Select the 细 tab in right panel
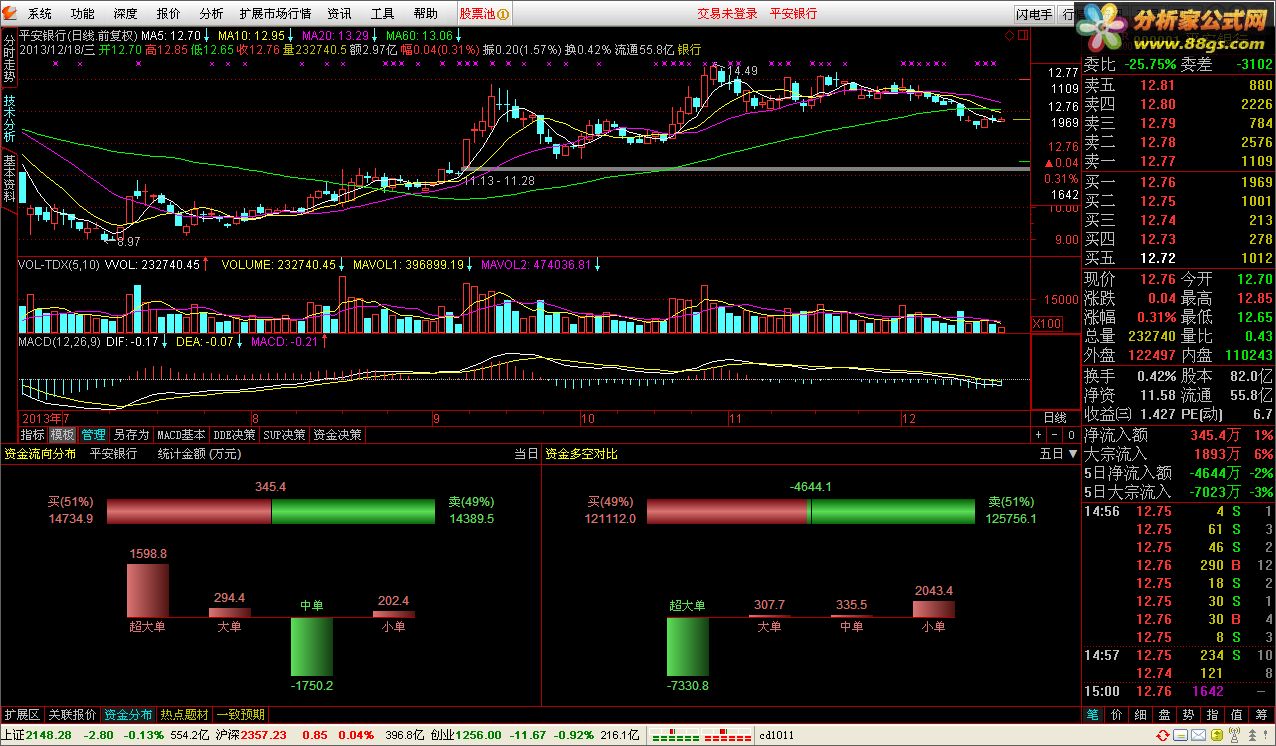The height and width of the screenshot is (746, 1276). pos(1141,715)
